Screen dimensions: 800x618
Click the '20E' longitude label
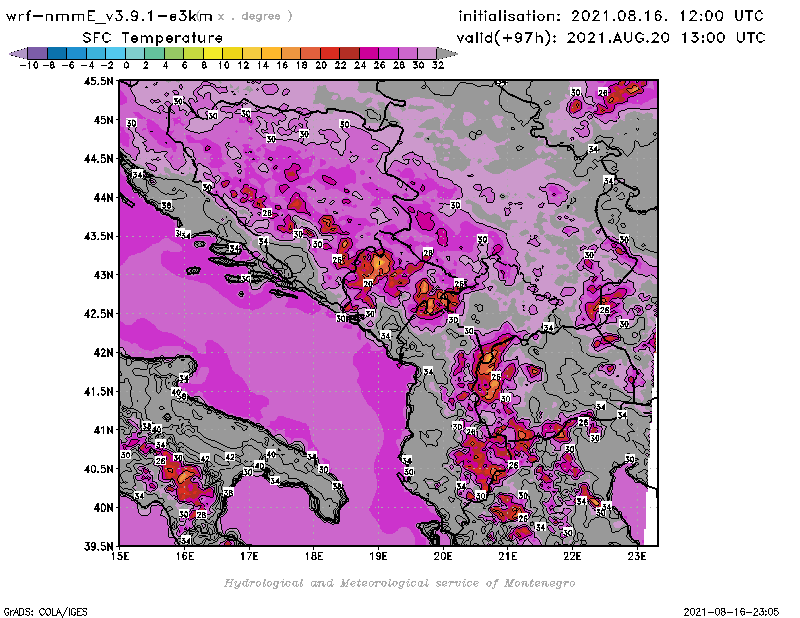(x=443, y=556)
